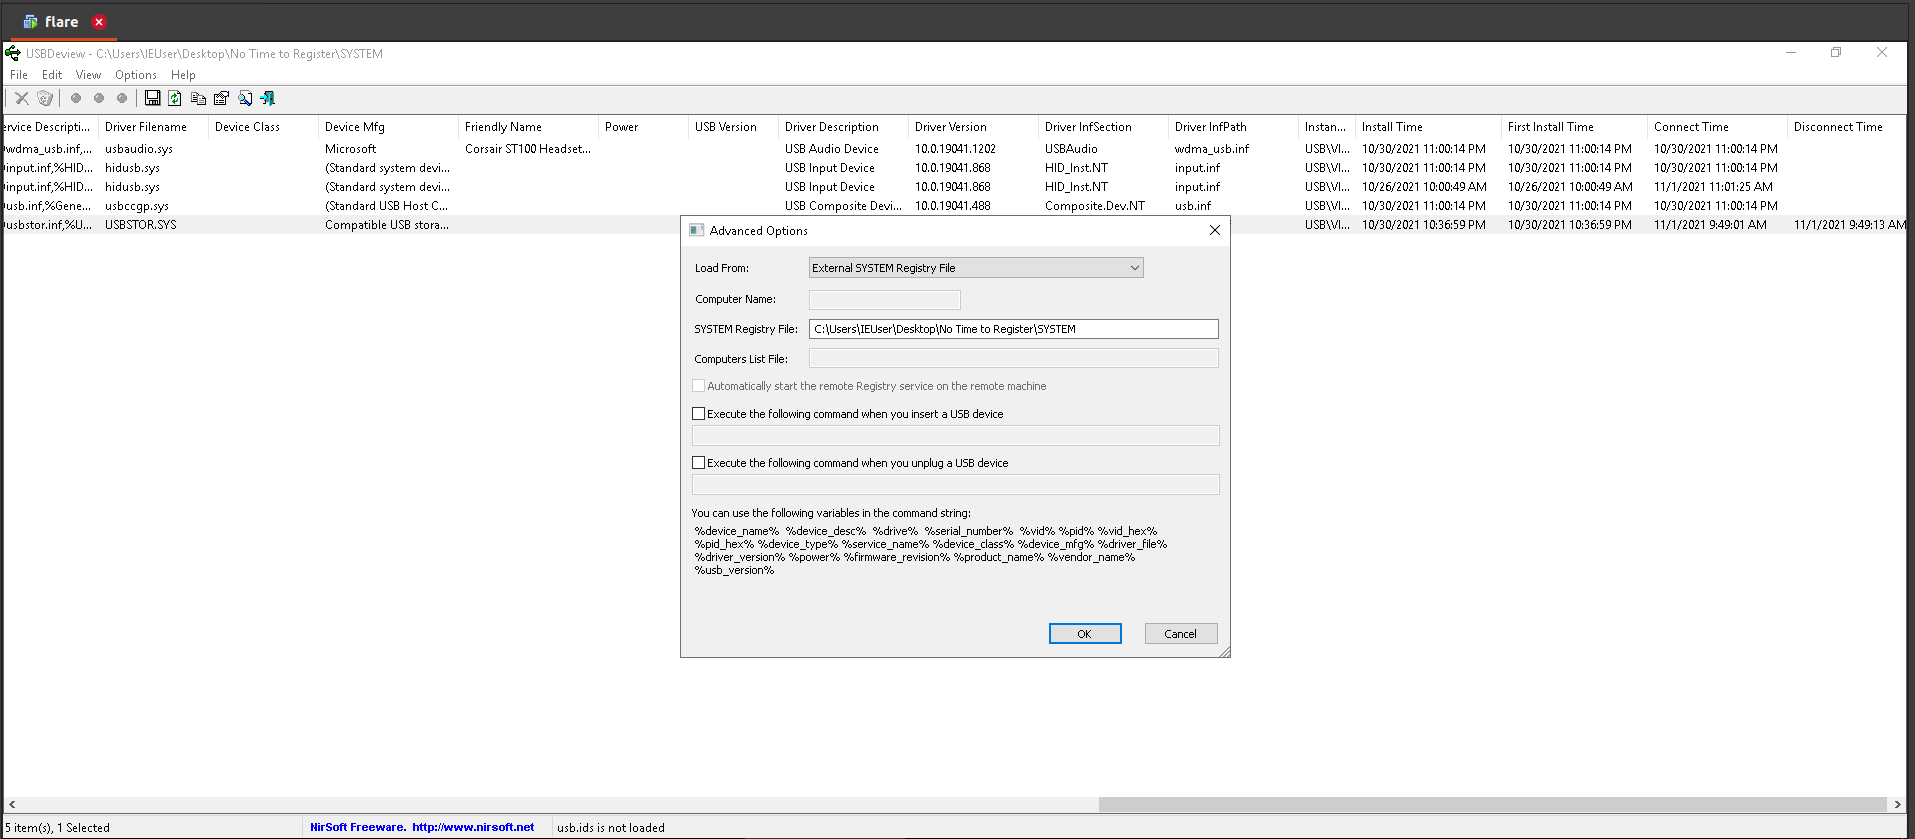Image resolution: width=1915 pixels, height=839 pixels.
Task: Click connect time 11/1/2021 11:01:25 AM cell
Action: click(x=1713, y=187)
